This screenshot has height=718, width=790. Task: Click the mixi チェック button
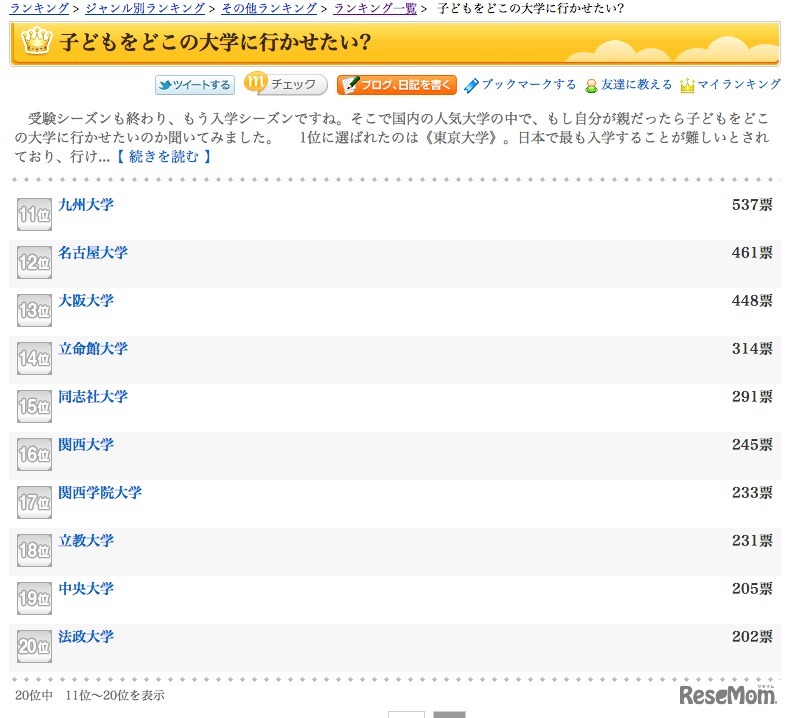pos(286,84)
